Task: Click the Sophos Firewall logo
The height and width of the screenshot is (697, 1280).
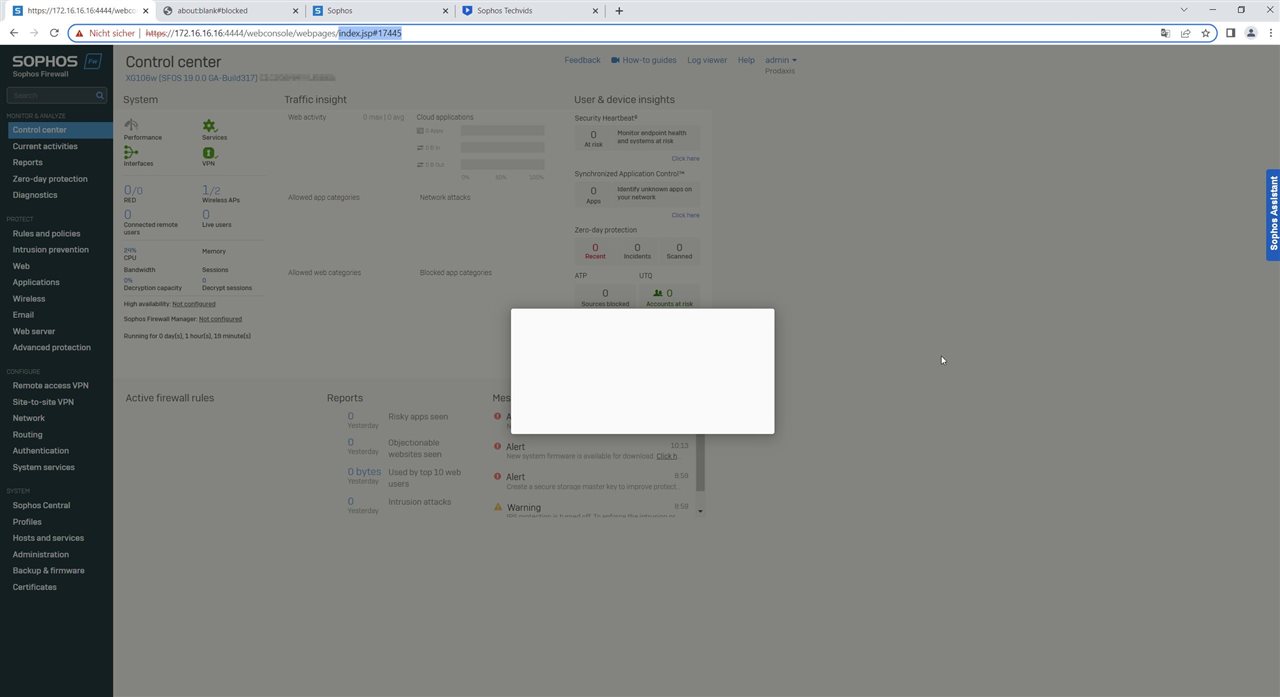Action: [x=56, y=65]
